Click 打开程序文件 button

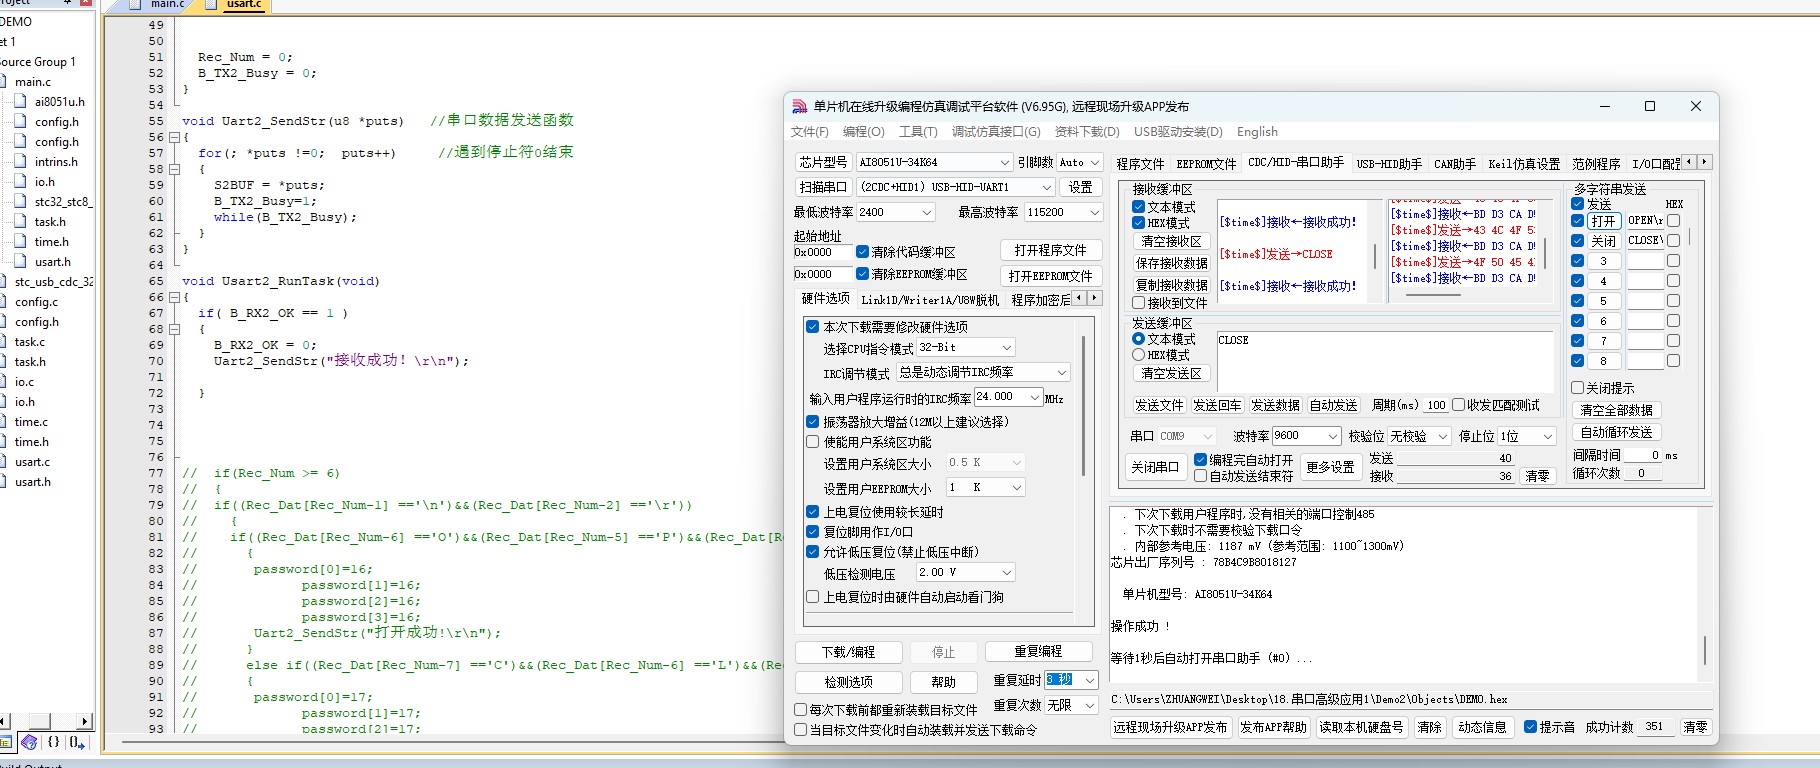point(1050,250)
